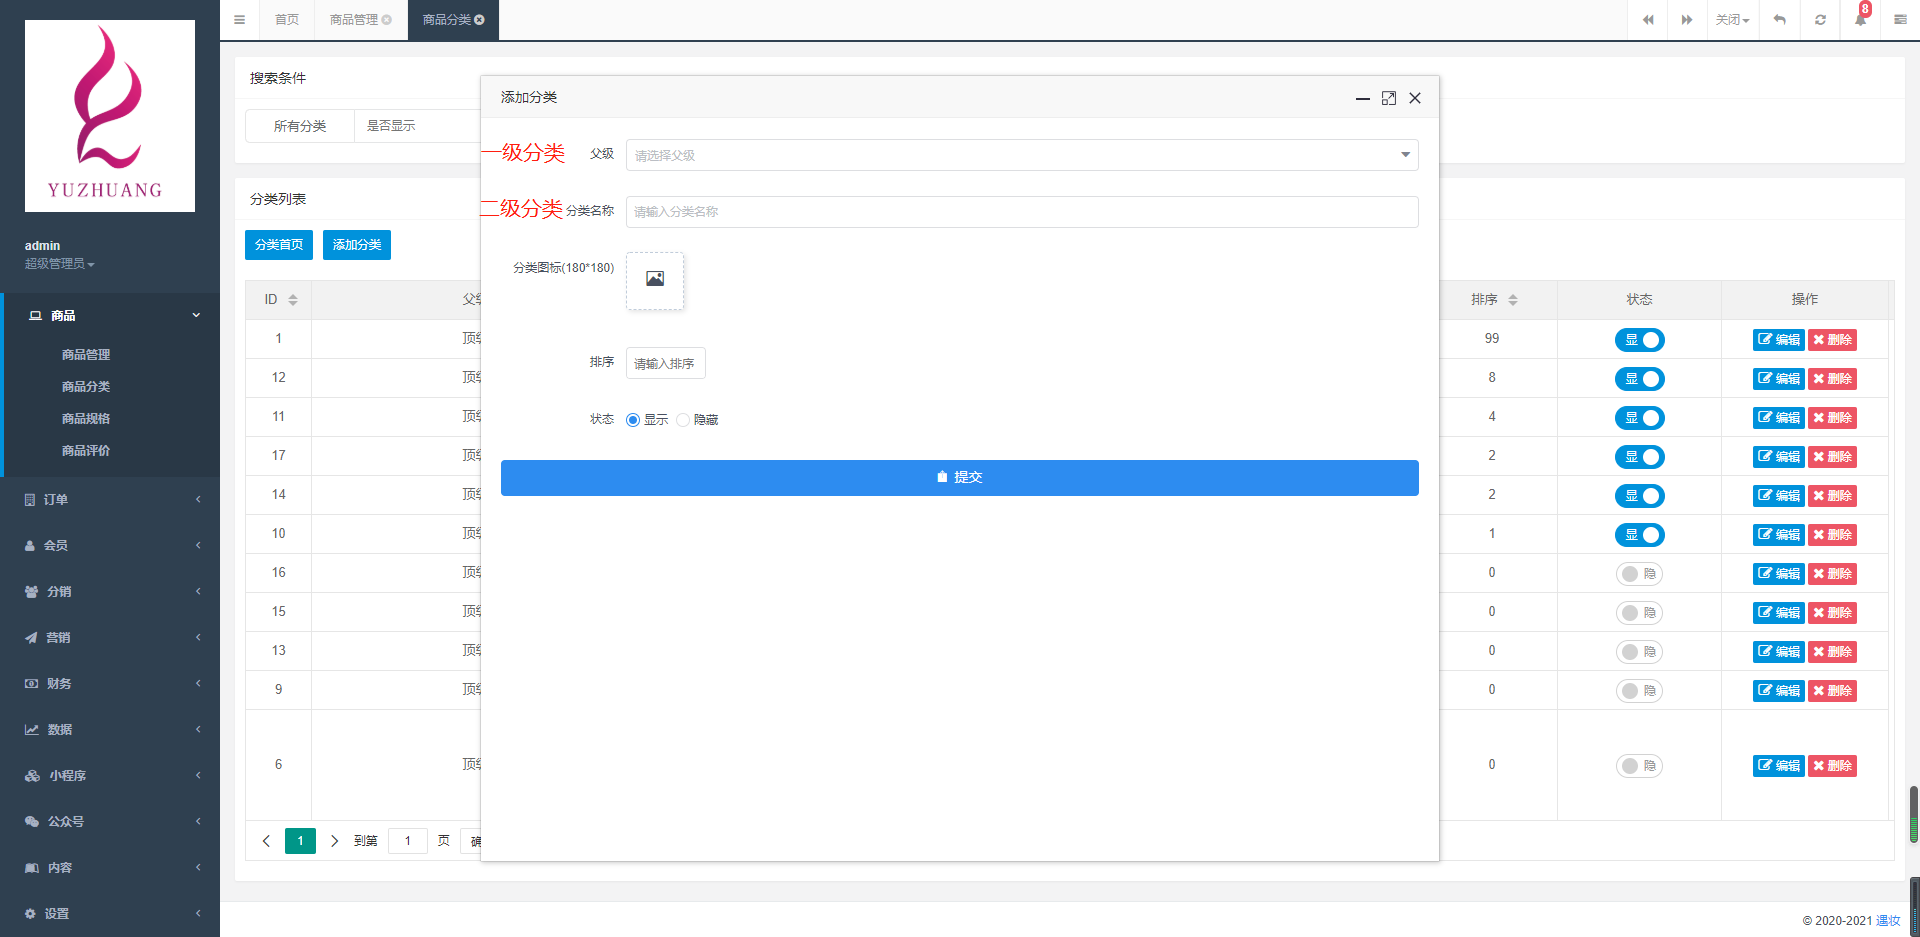This screenshot has width=1920, height=937.
Task: Toggle the status switch for row ID 1
Action: (1639, 340)
